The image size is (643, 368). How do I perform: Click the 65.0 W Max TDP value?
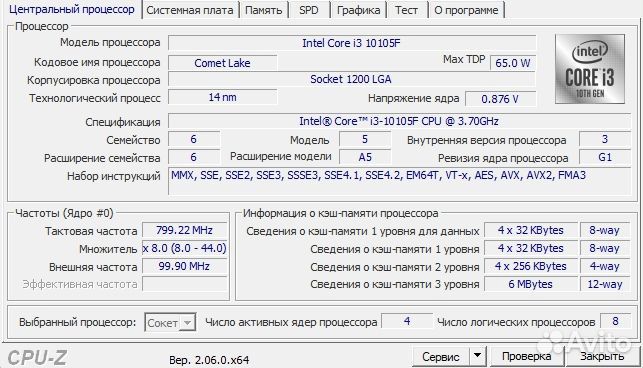point(513,63)
